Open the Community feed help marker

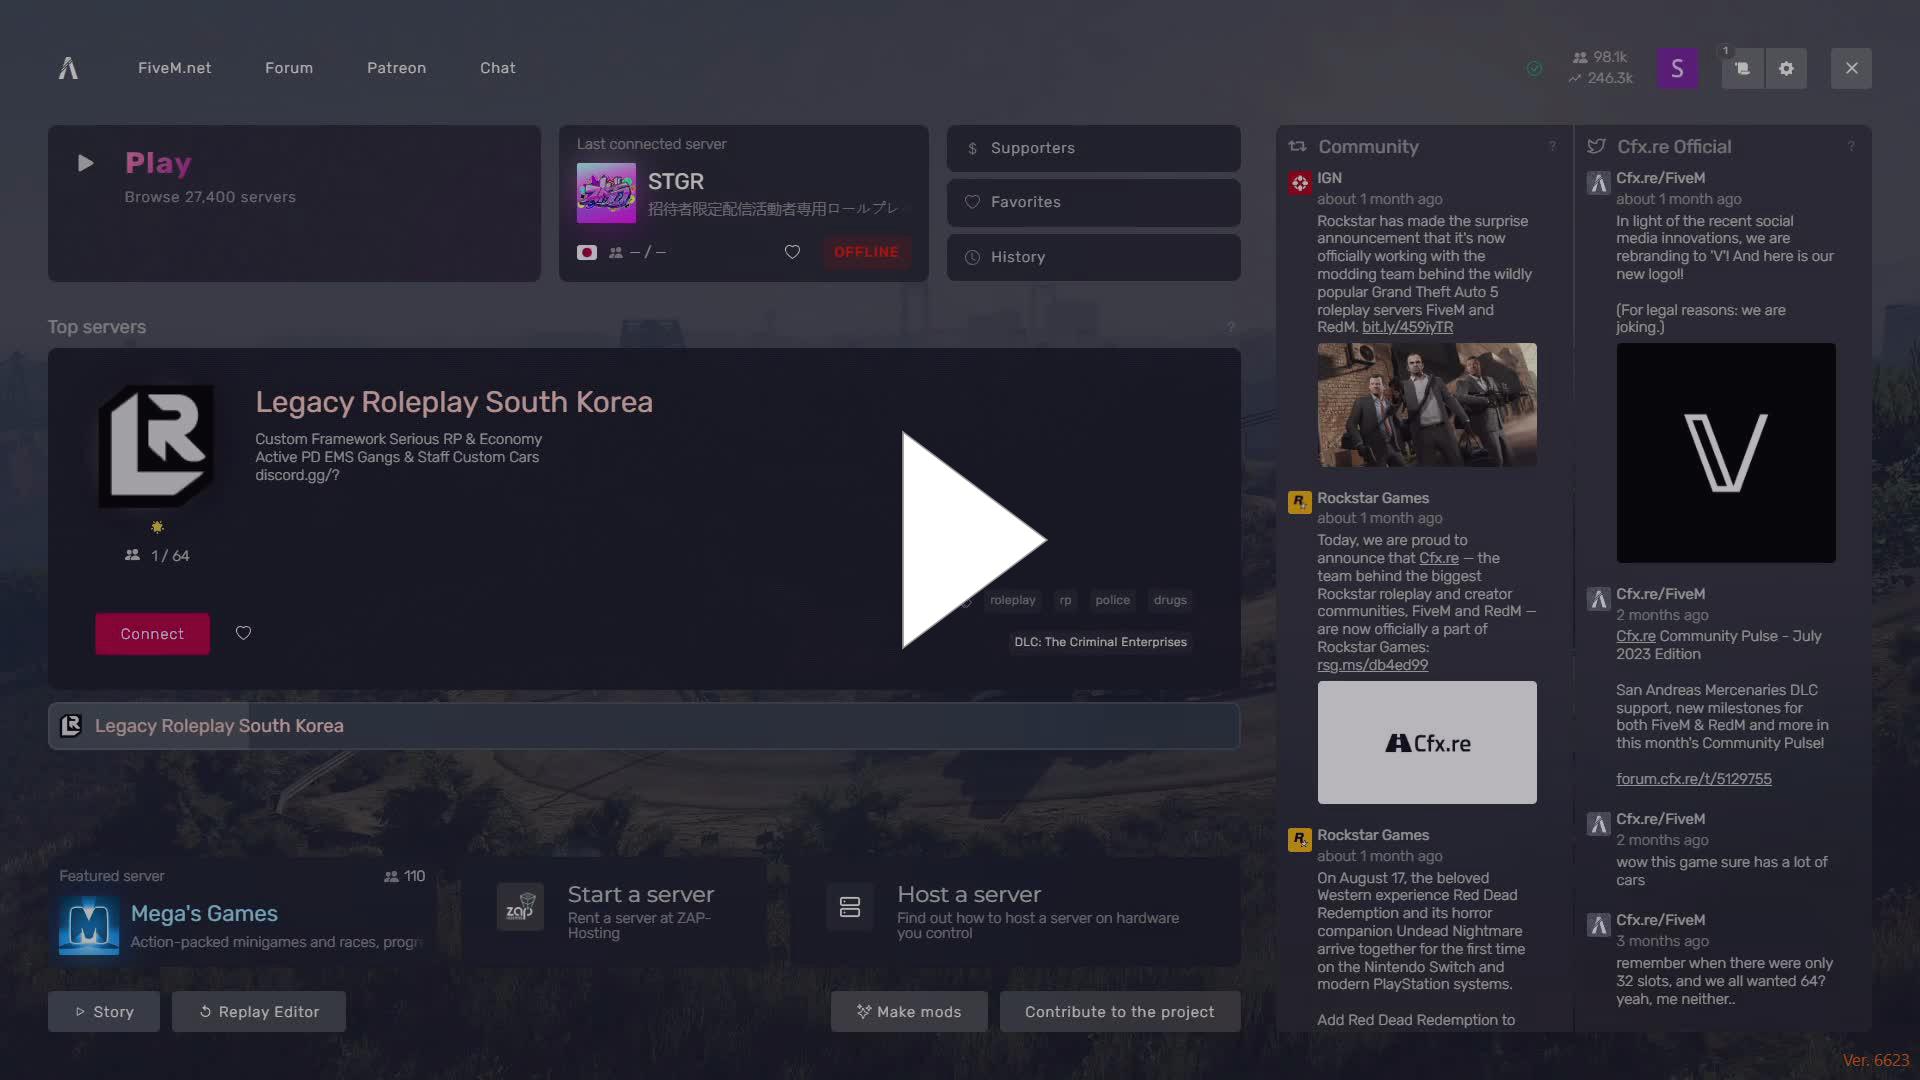(x=1552, y=146)
